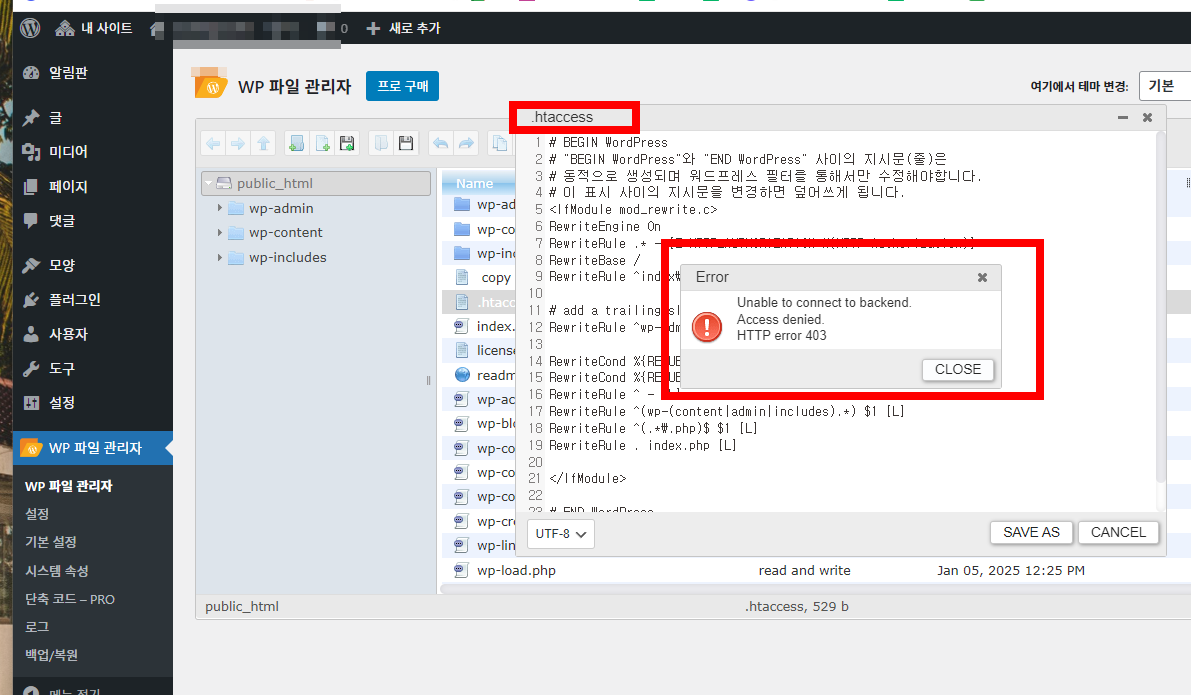Open 단축 코드 – PRO submenu item
The image size is (1191, 695).
click(70, 599)
